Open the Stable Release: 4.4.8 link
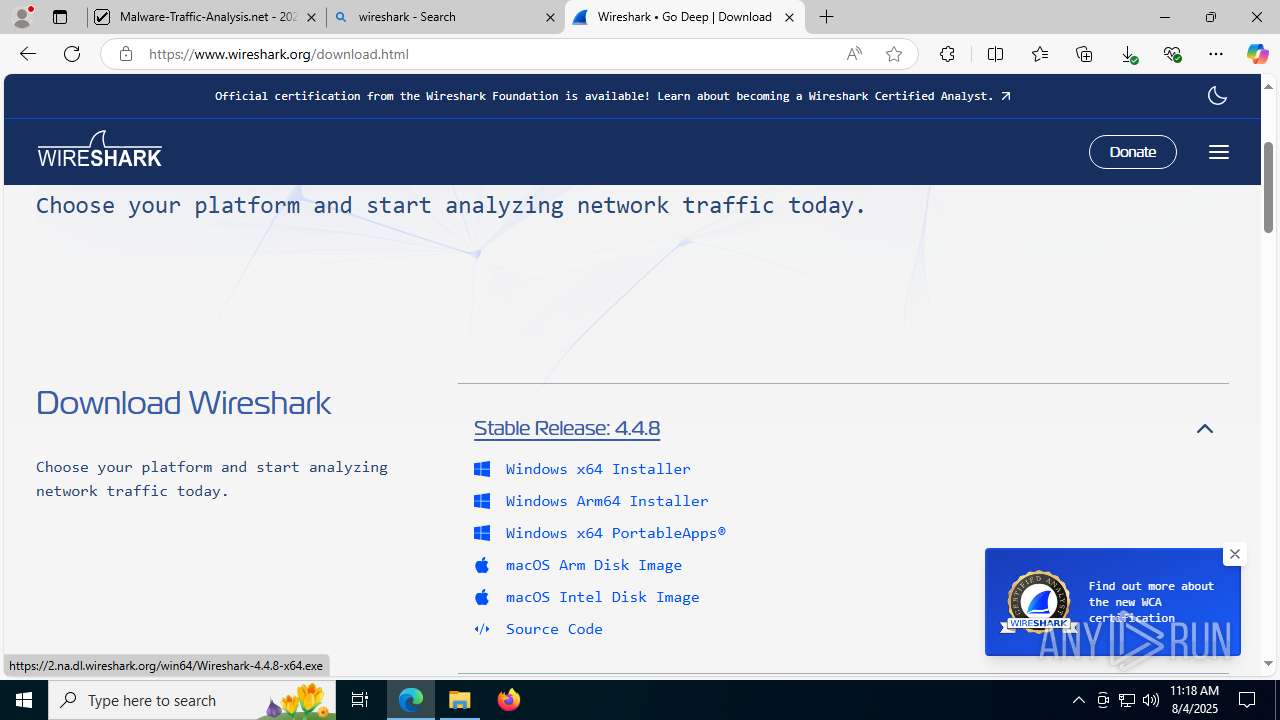Screen dimensions: 1280x720 point(567,428)
